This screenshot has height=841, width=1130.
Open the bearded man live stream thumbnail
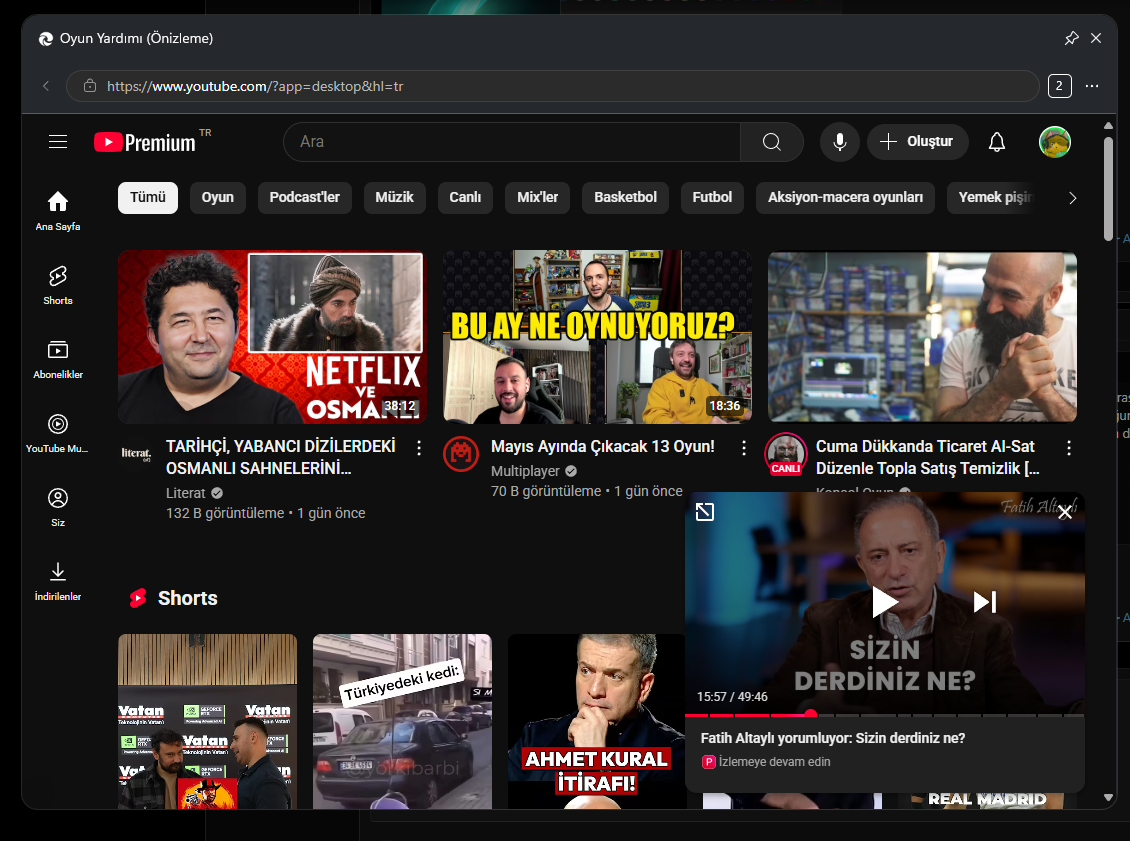pos(922,337)
